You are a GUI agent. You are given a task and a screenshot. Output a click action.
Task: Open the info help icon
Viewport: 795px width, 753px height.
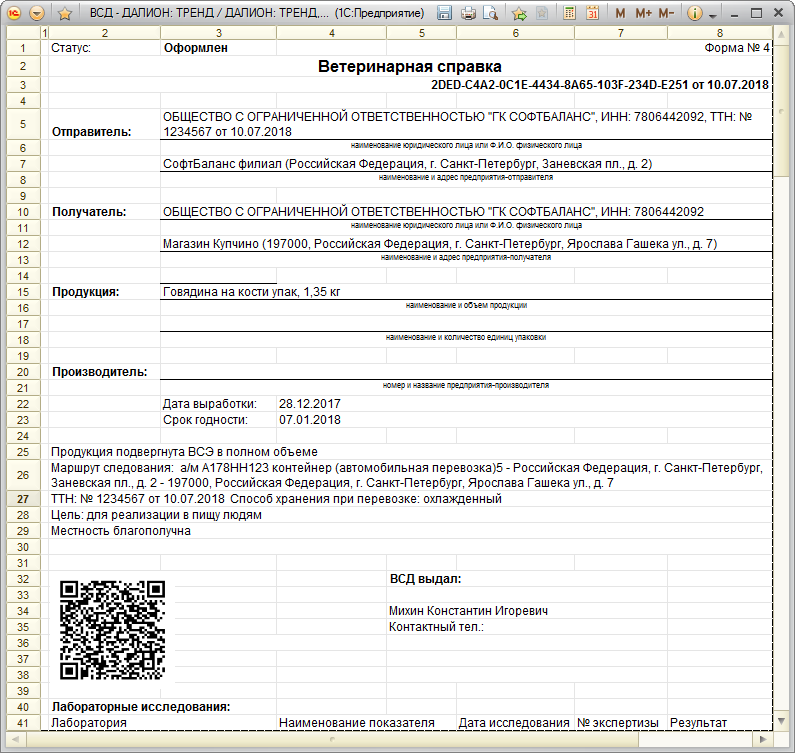(x=694, y=13)
